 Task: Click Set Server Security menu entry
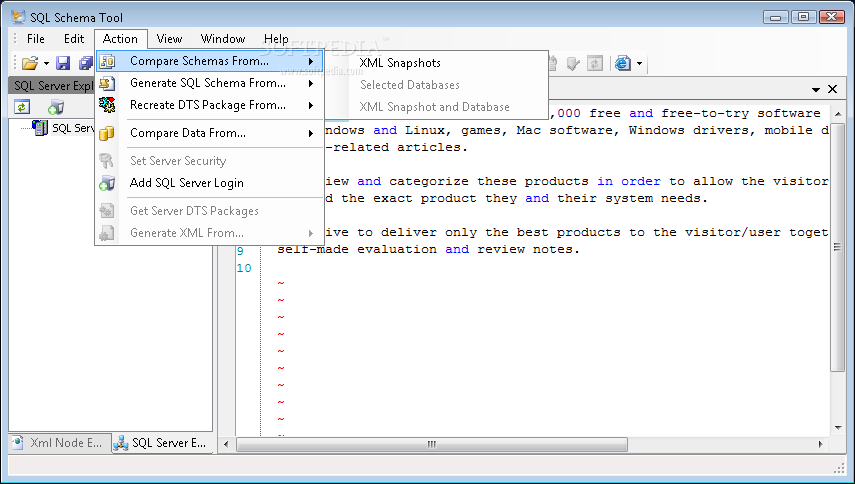(210, 161)
